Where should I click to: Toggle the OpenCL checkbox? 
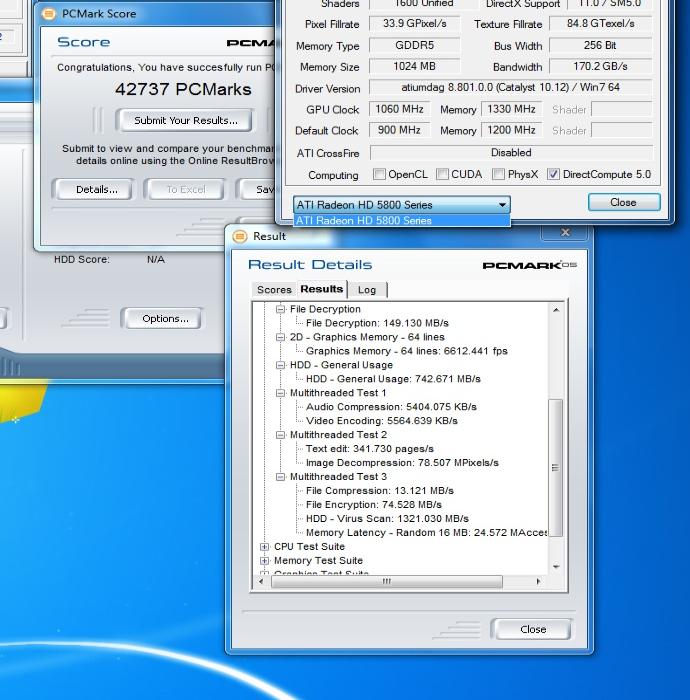click(379, 174)
